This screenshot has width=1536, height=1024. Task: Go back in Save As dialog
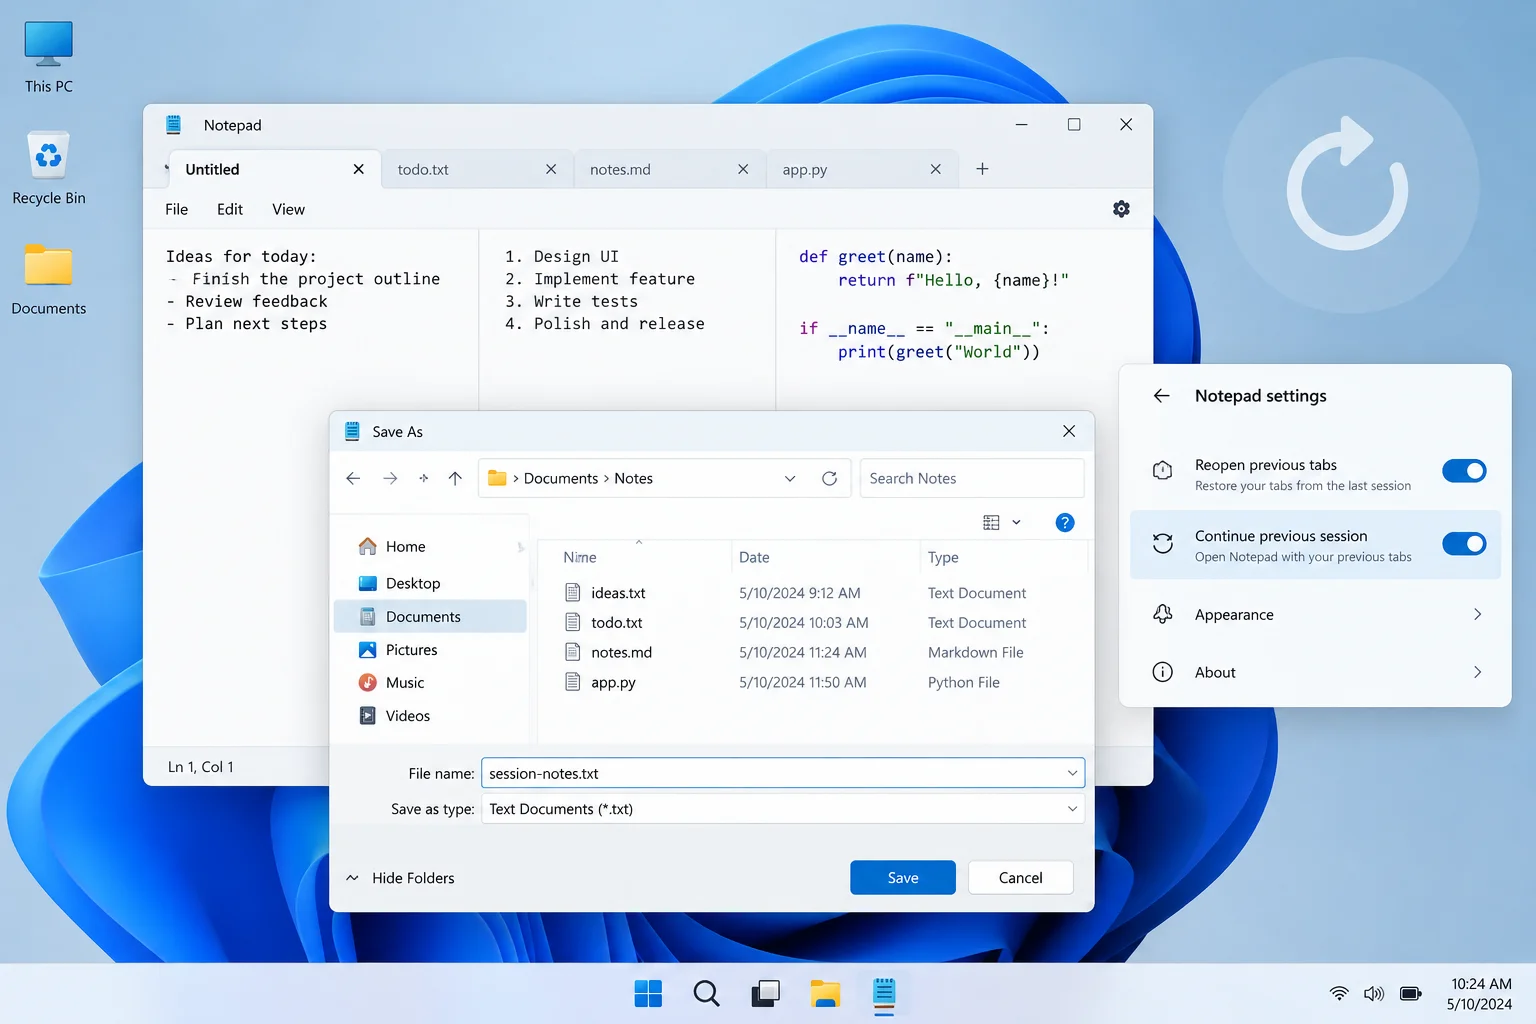pos(353,478)
